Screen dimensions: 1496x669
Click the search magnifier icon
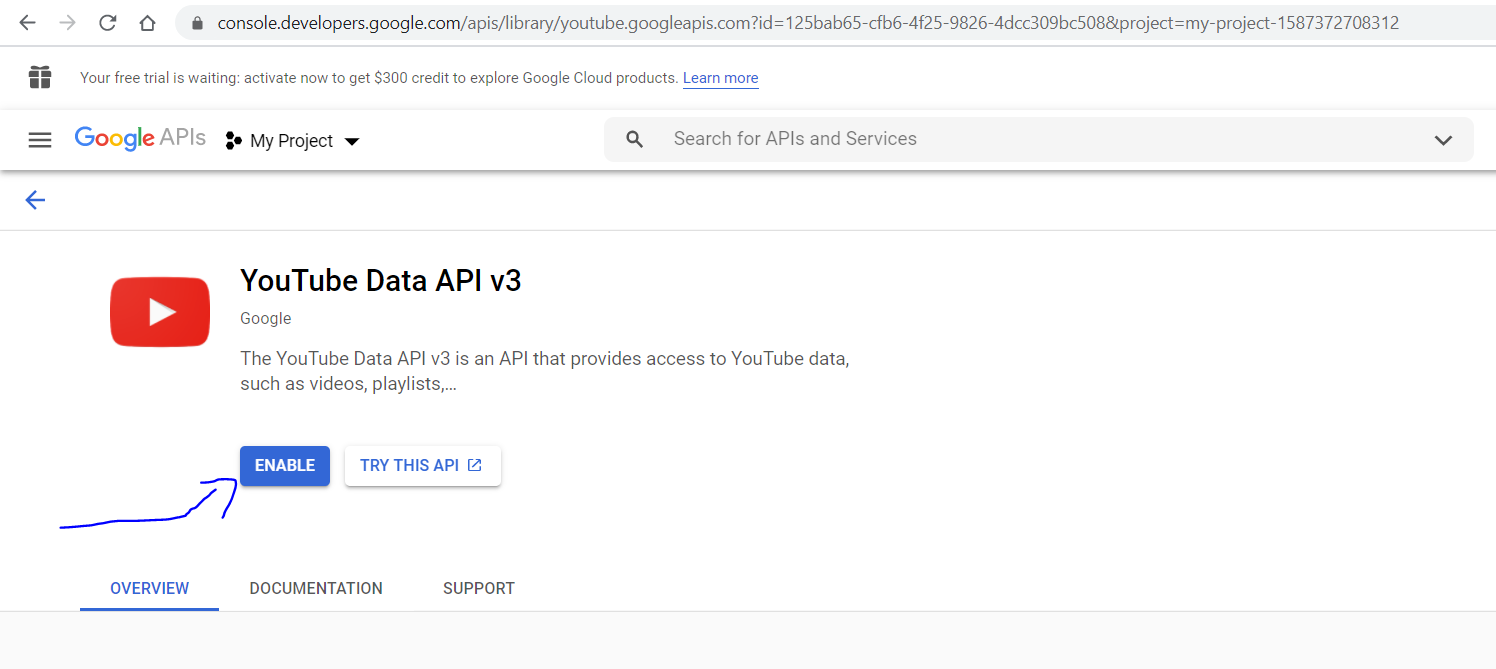click(x=634, y=139)
